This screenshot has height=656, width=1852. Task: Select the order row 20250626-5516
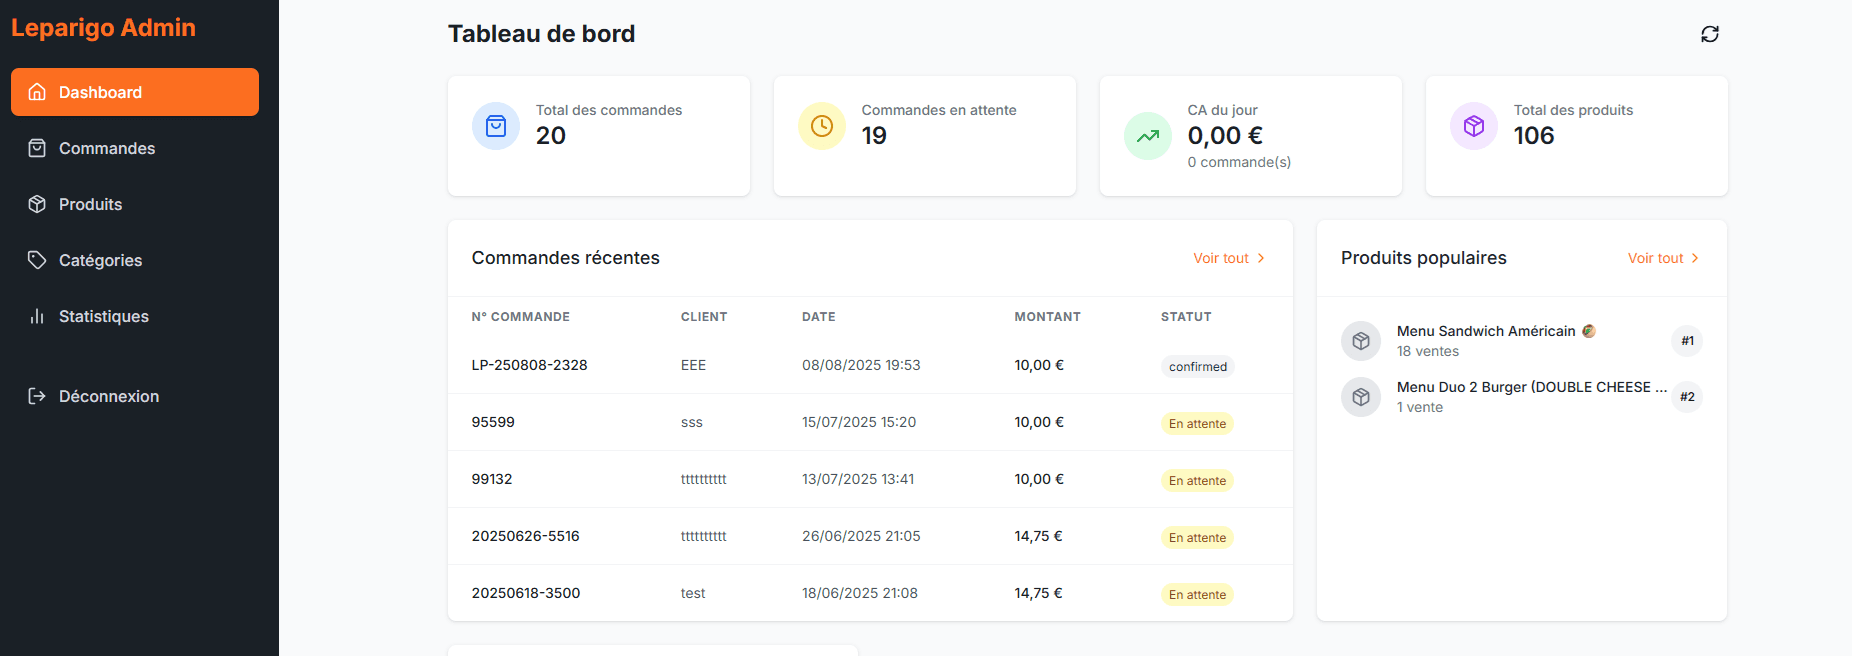coord(525,536)
